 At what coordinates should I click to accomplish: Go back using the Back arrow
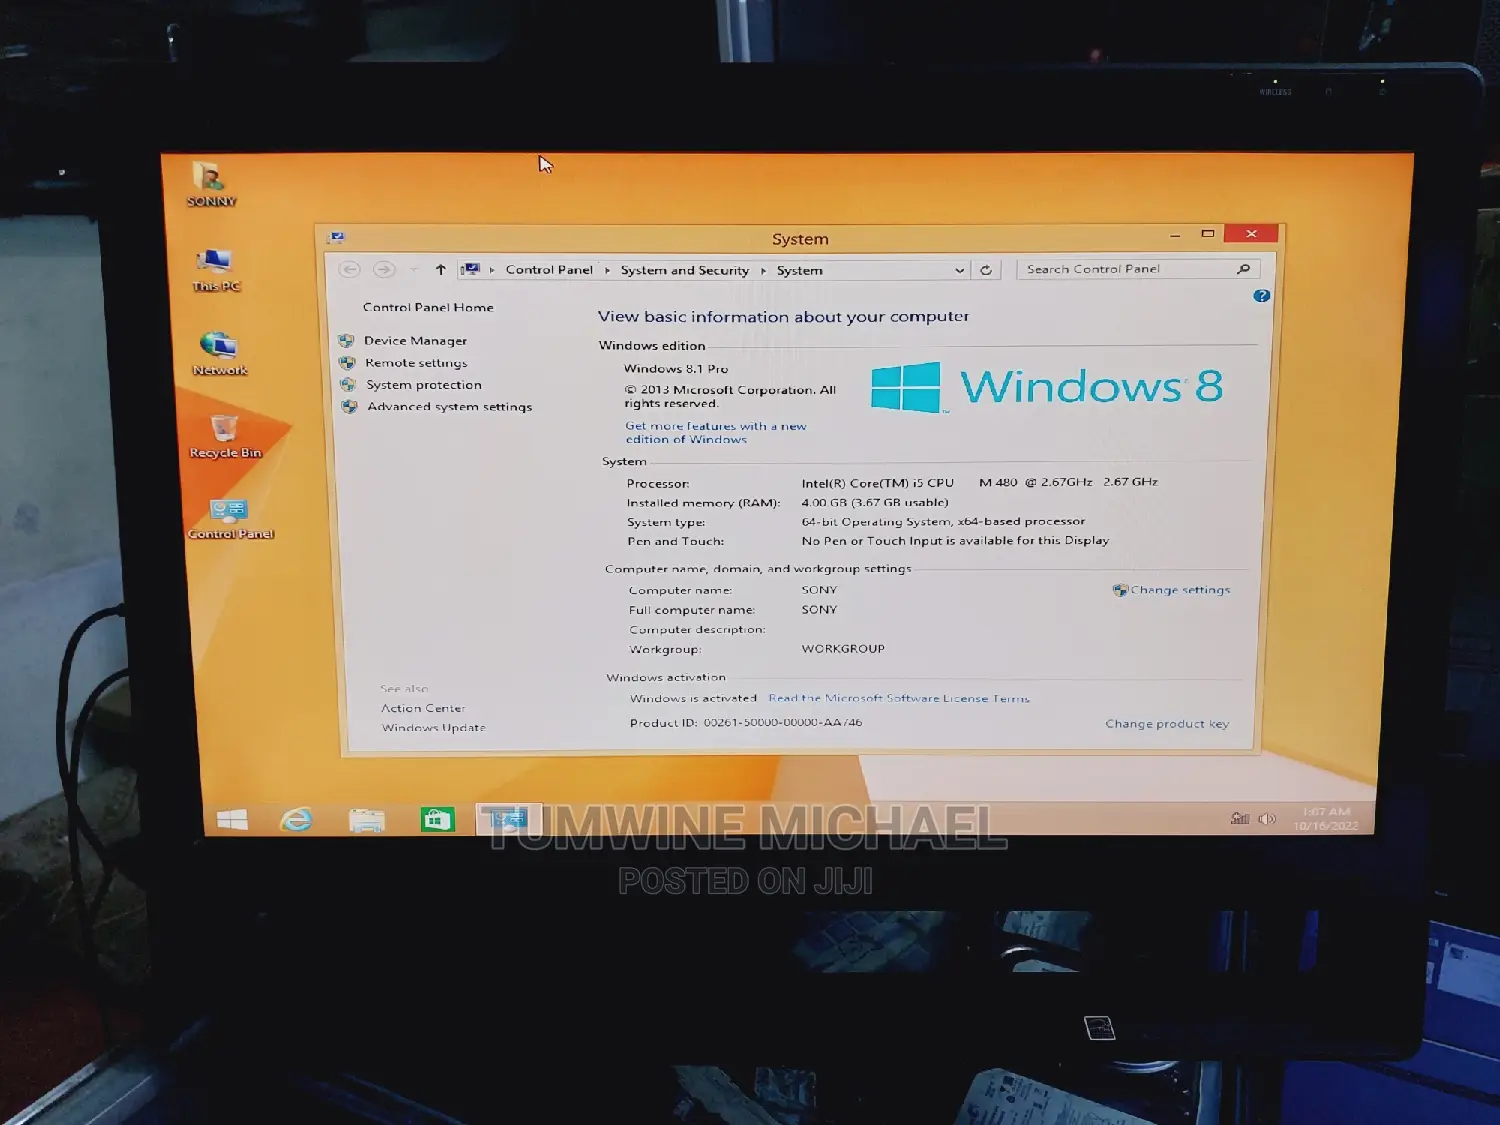pyautogui.click(x=349, y=269)
